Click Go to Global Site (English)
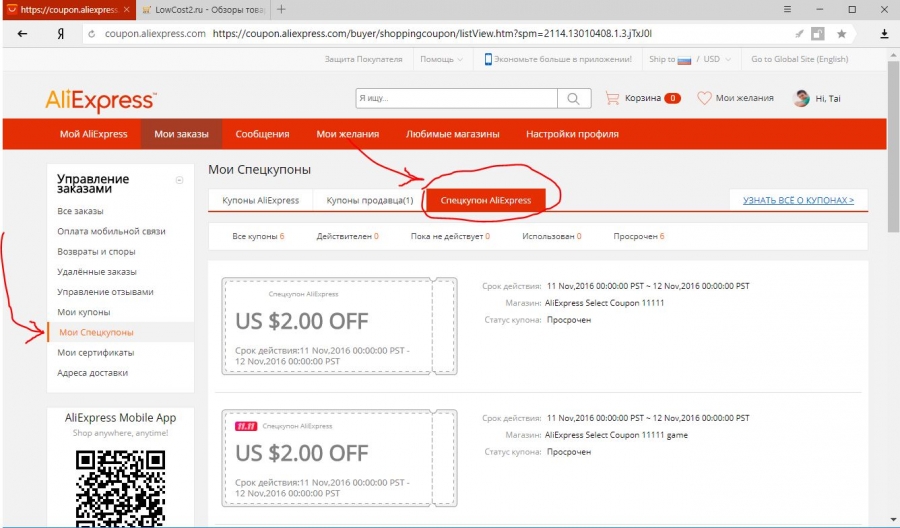 tap(800, 59)
